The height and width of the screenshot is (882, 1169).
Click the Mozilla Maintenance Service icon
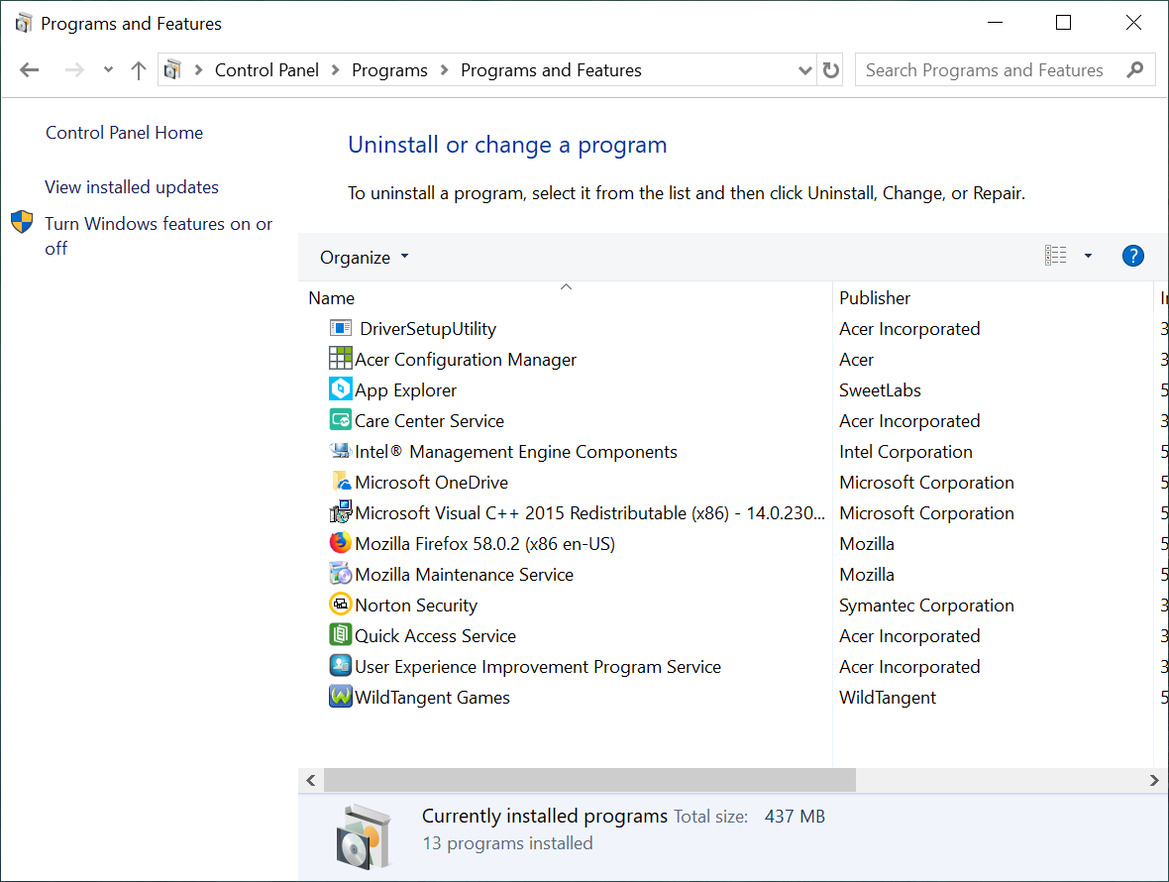[x=341, y=573]
